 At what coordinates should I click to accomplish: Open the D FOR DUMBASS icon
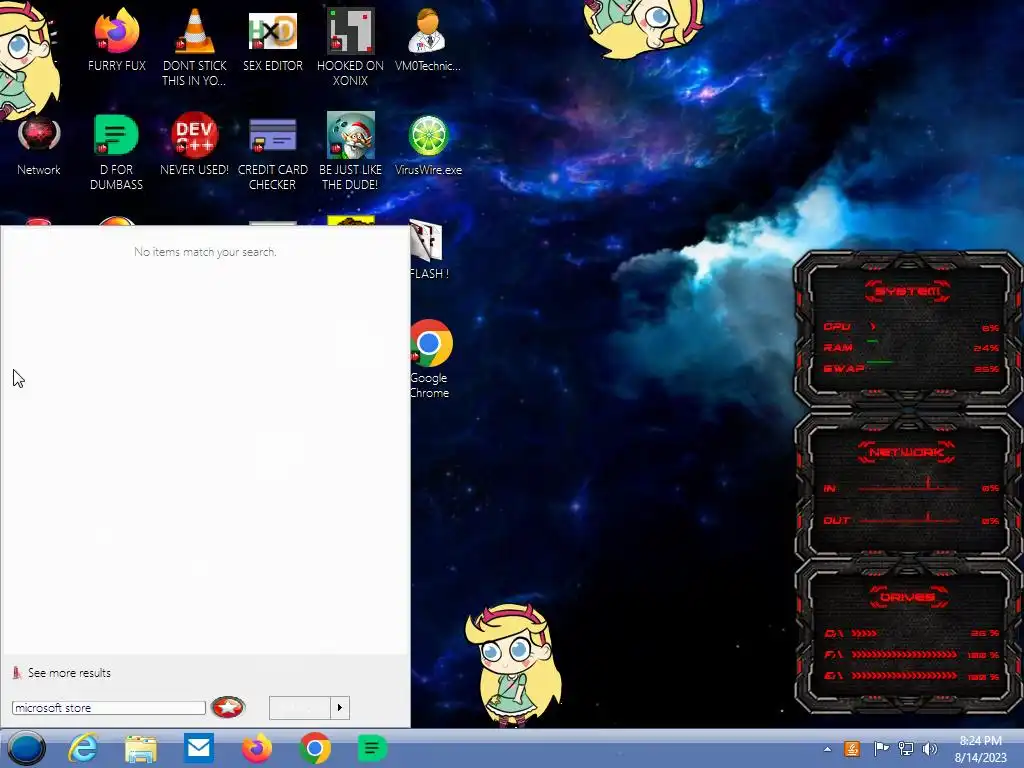click(116, 152)
